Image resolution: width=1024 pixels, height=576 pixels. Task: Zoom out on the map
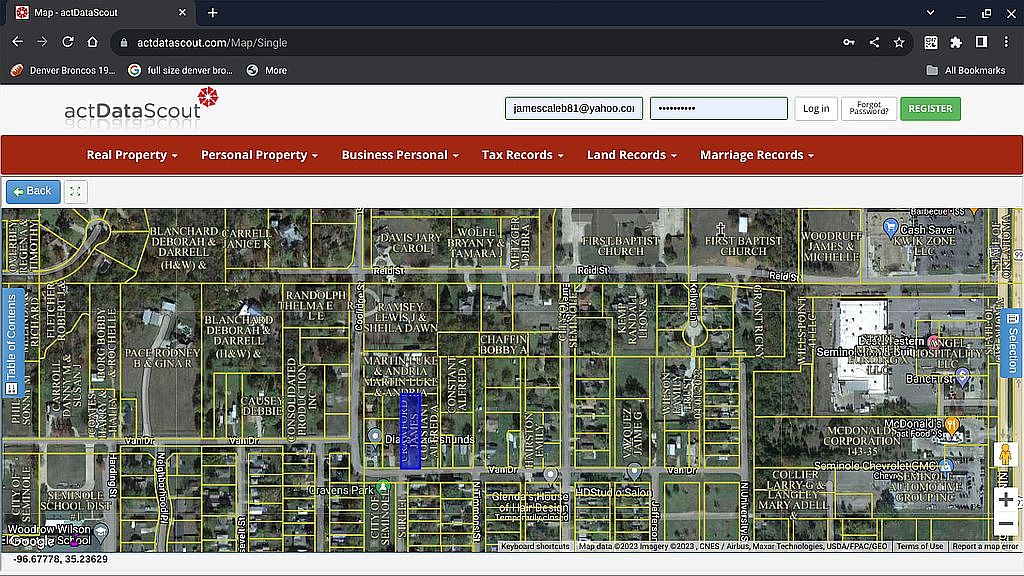coord(1005,524)
